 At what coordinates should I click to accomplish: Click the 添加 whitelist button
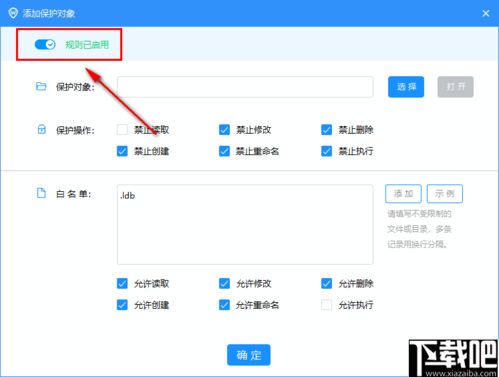point(403,193)
